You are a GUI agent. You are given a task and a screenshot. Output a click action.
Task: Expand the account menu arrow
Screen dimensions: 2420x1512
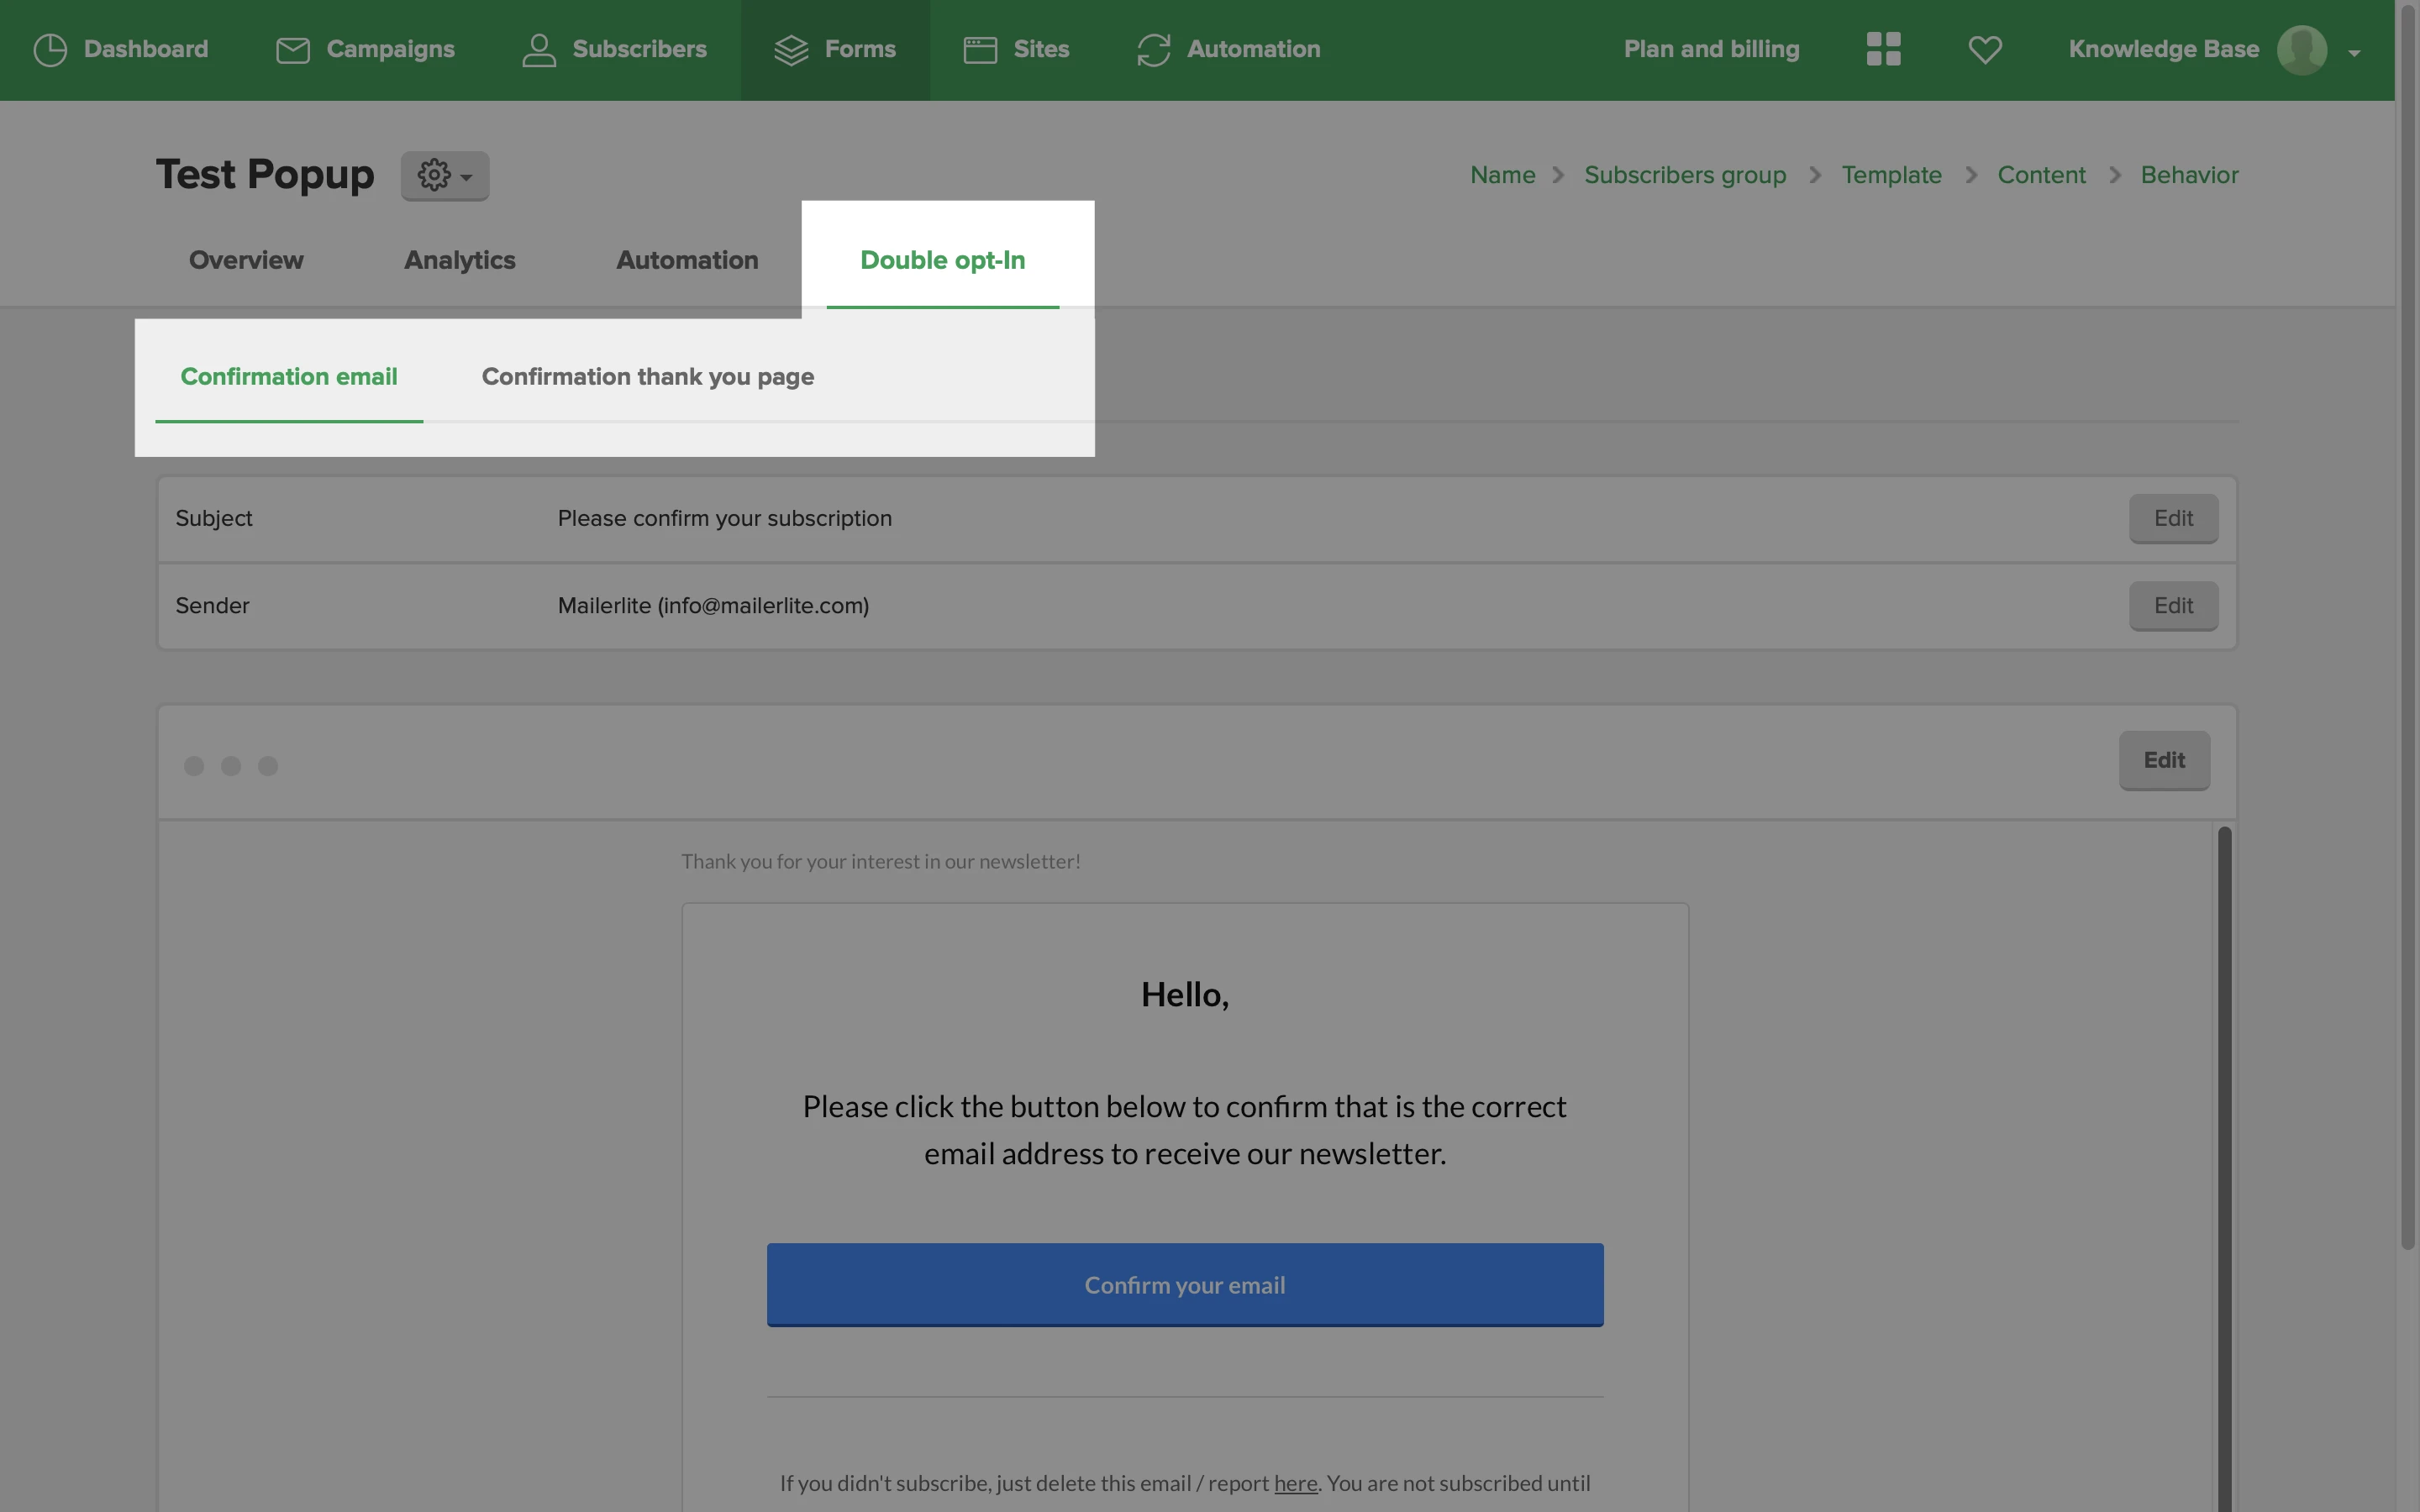pos(2354,53)
